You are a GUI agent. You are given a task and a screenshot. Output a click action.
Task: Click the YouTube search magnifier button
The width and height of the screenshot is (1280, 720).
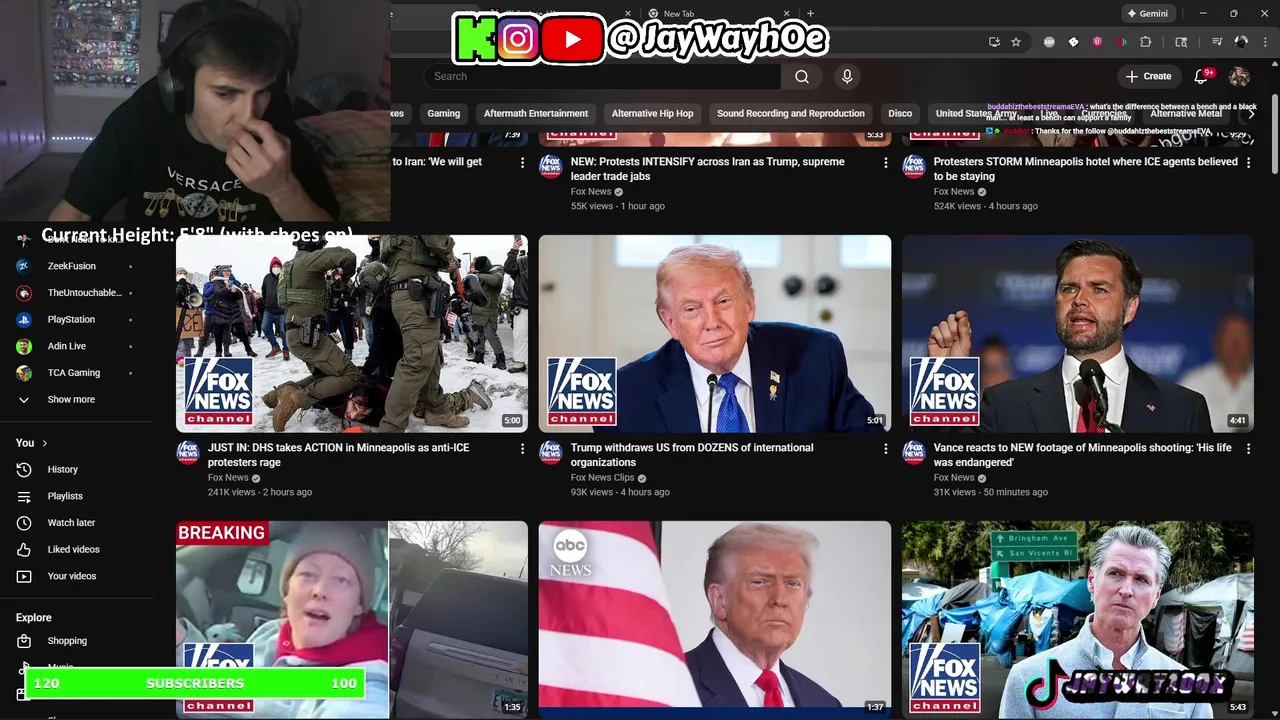[x=802, y=76]
